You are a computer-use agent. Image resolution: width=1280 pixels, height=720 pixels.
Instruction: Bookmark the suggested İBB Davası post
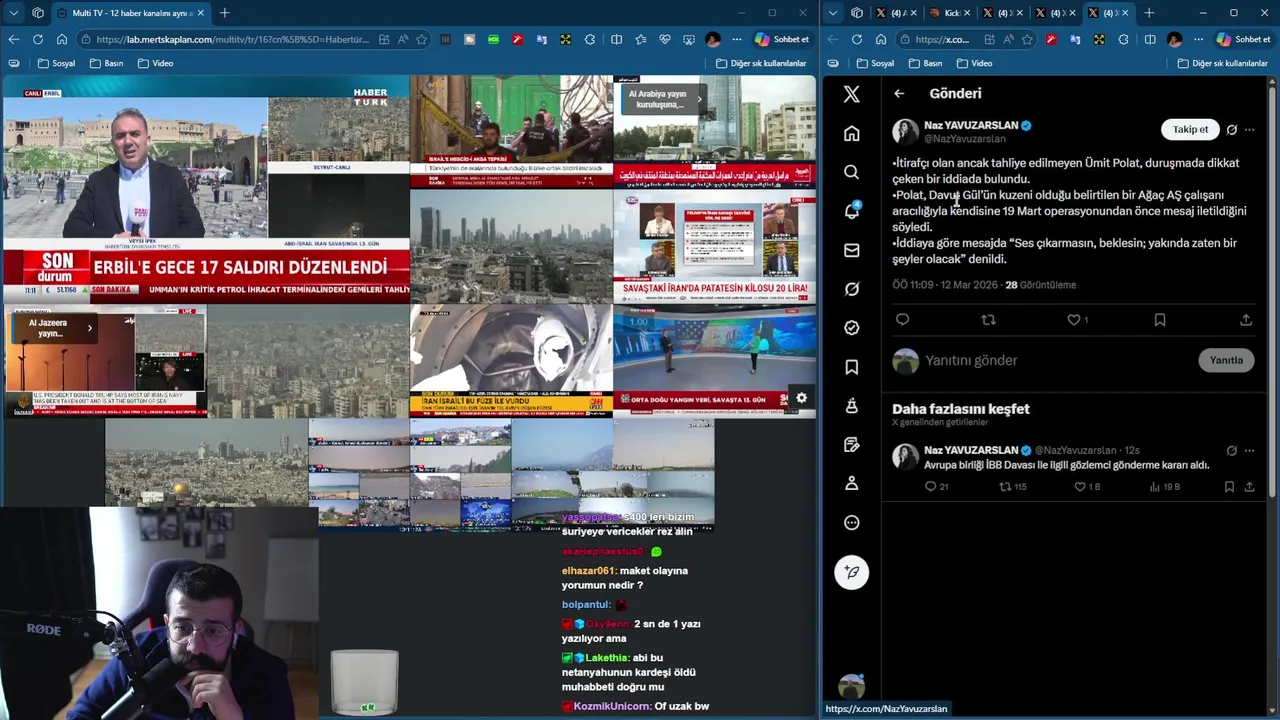pyautogui.click(x=1229, y=487)
